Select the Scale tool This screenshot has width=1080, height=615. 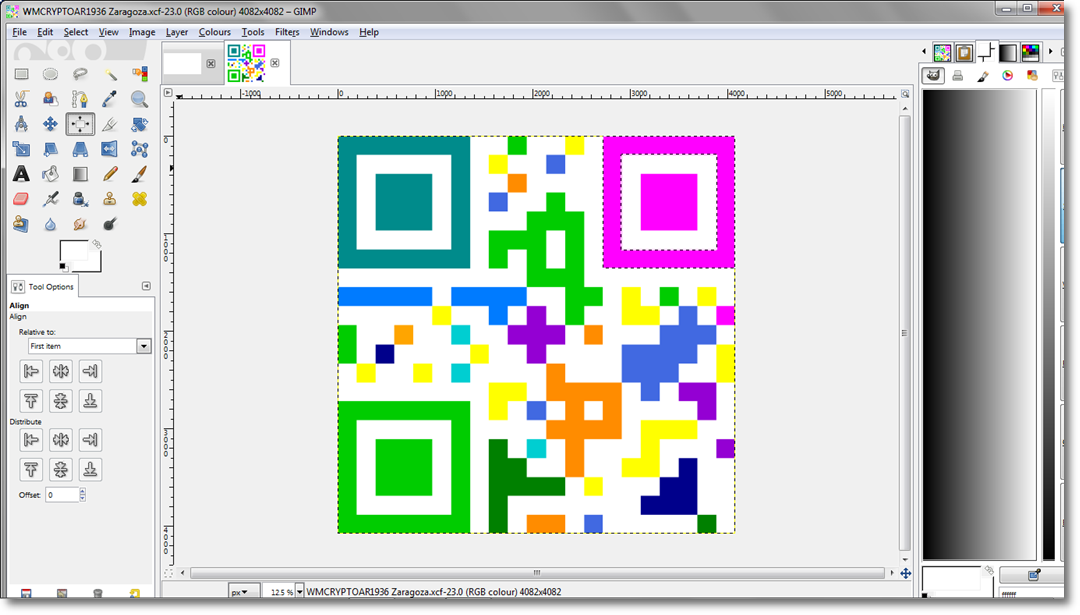click(x=21, y=149)
